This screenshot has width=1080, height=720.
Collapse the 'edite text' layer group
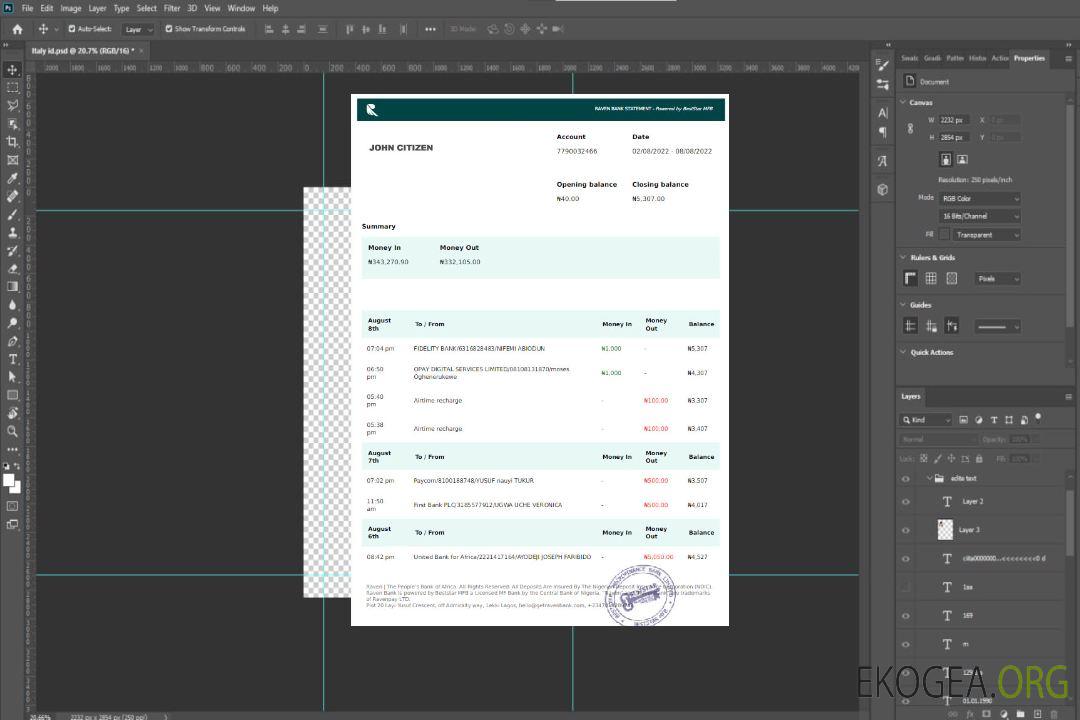(929, 478)
